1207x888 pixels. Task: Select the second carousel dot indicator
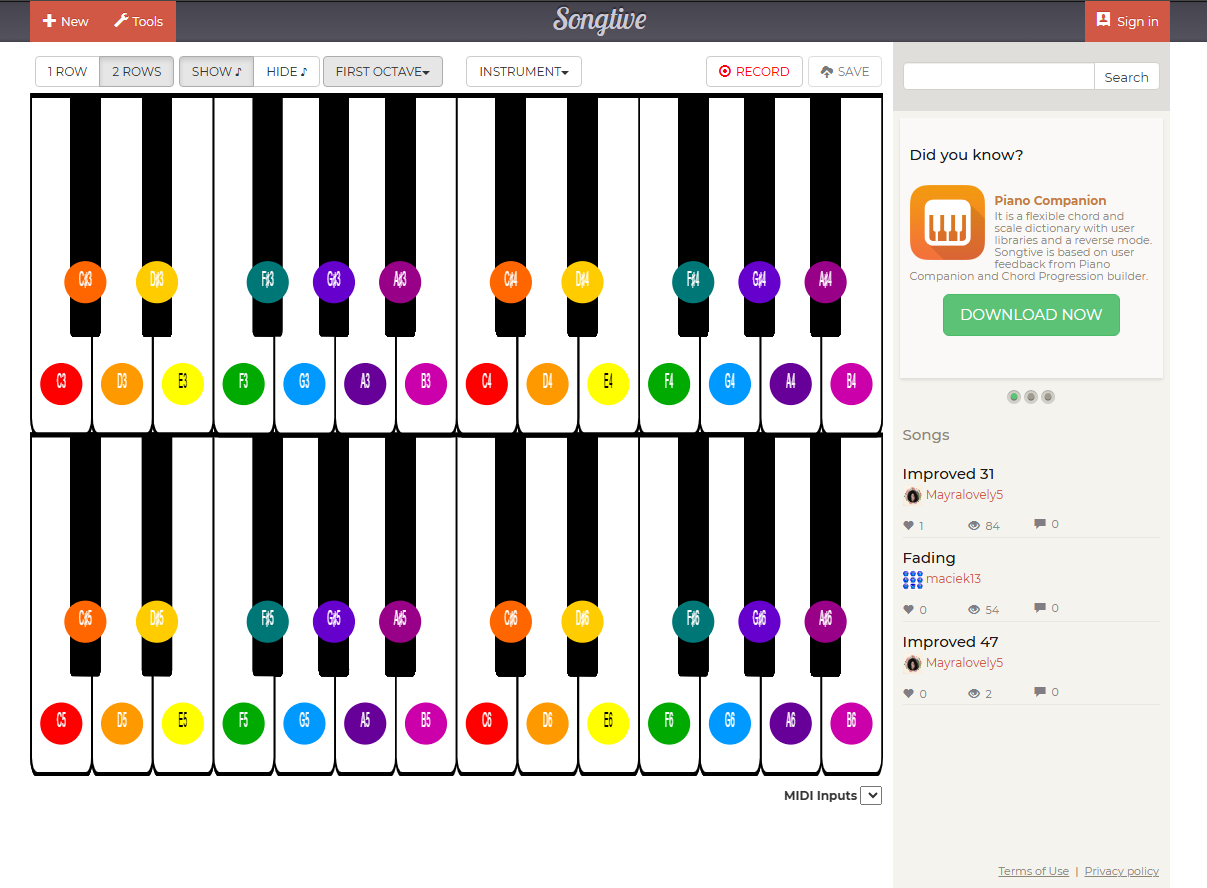(x=1031, y=397)
